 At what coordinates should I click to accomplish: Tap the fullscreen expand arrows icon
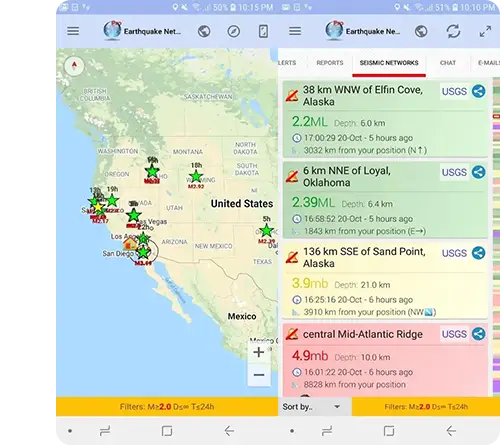coord(485,31)
